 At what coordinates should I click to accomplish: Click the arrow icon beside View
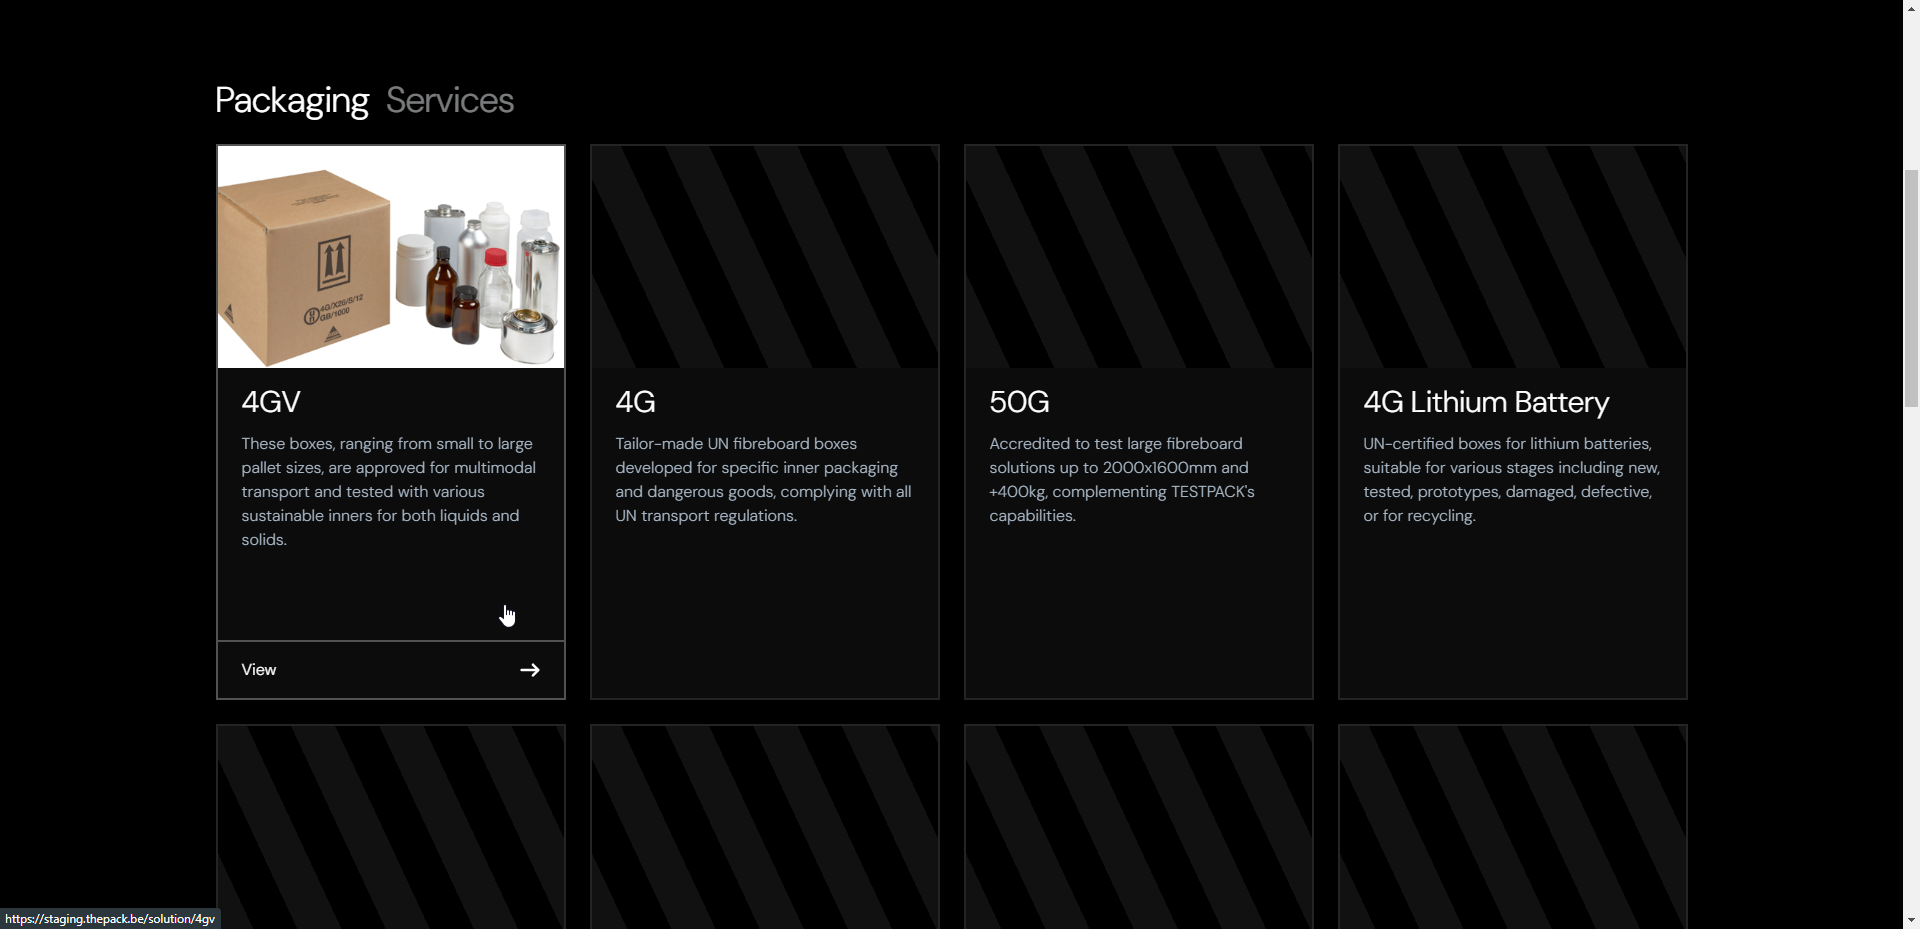[x=530, y=670]
